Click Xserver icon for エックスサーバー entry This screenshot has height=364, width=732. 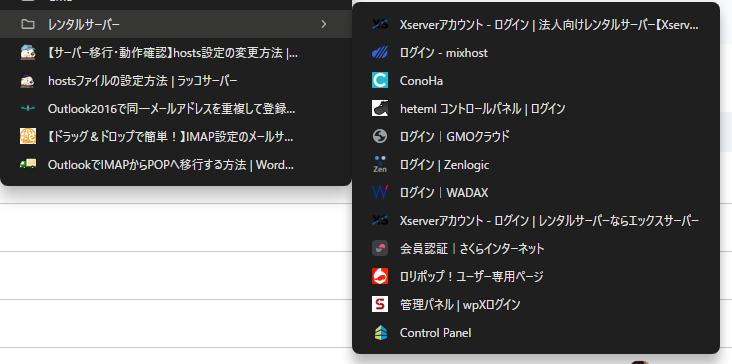(x=380, y=221)
